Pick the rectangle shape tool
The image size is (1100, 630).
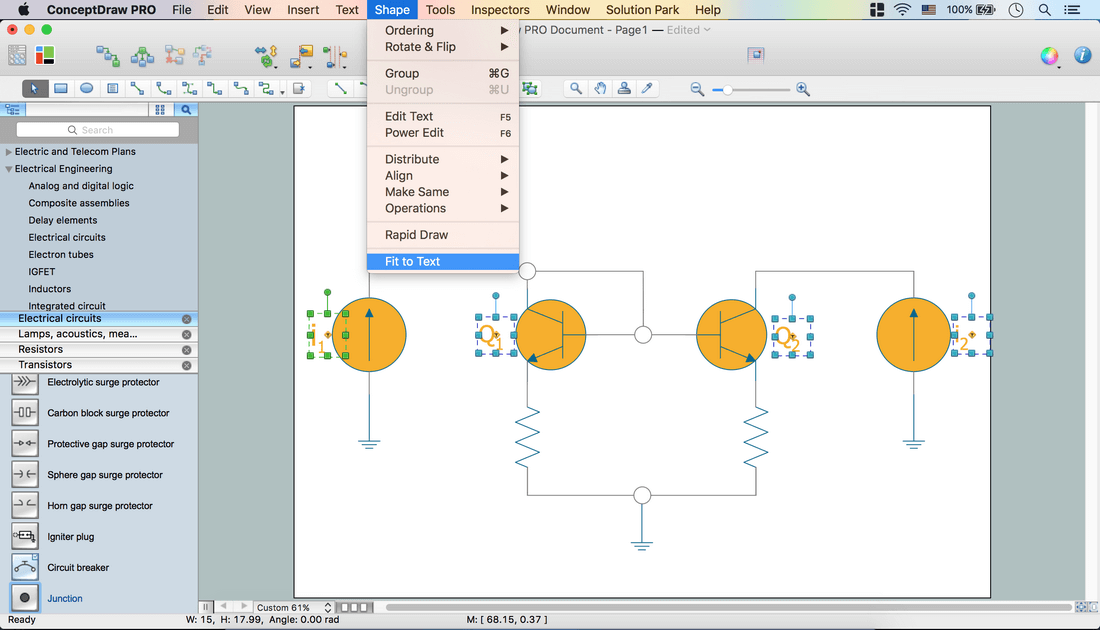click(x=61, y=89)
